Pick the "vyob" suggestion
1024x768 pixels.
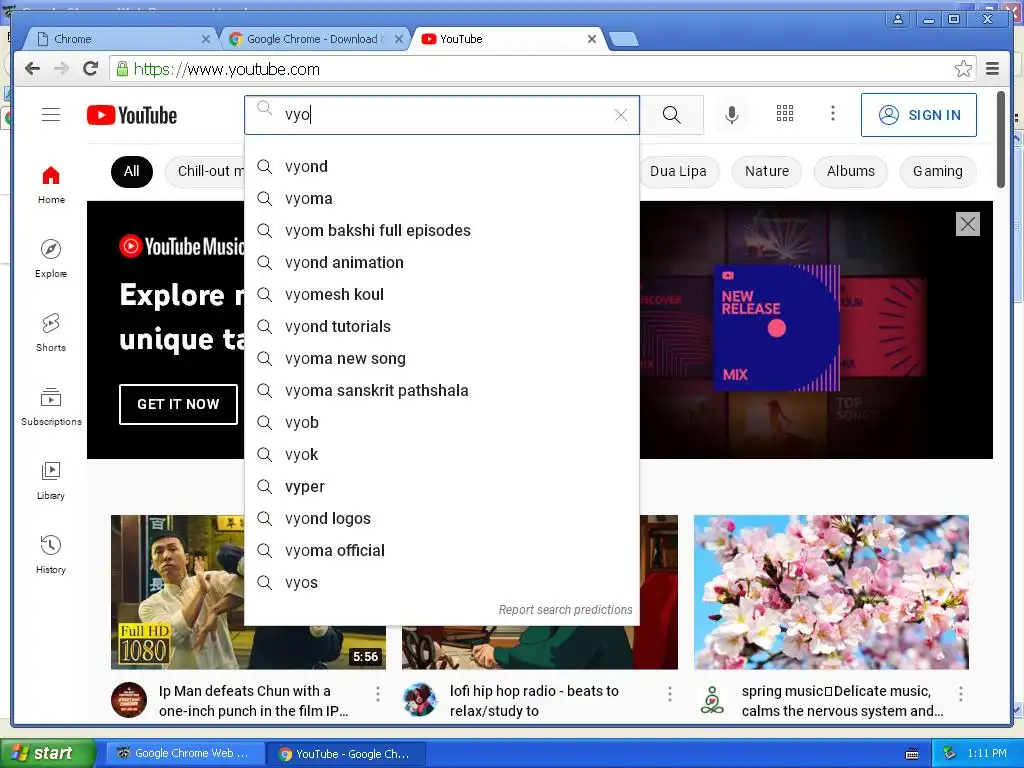pyautogui.click(x=441, y=423)
